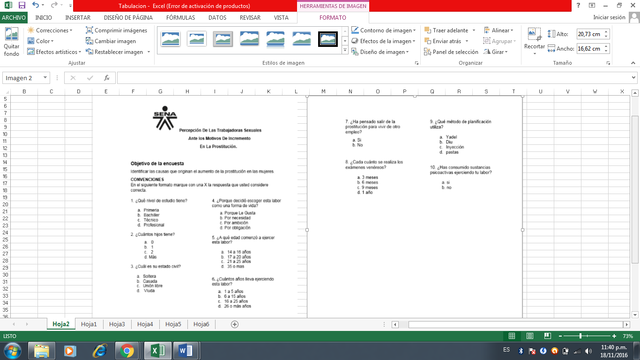This screenshot has height=360, width=640.
Task: Click the Ancho width field
Action: tap(589, 49)
